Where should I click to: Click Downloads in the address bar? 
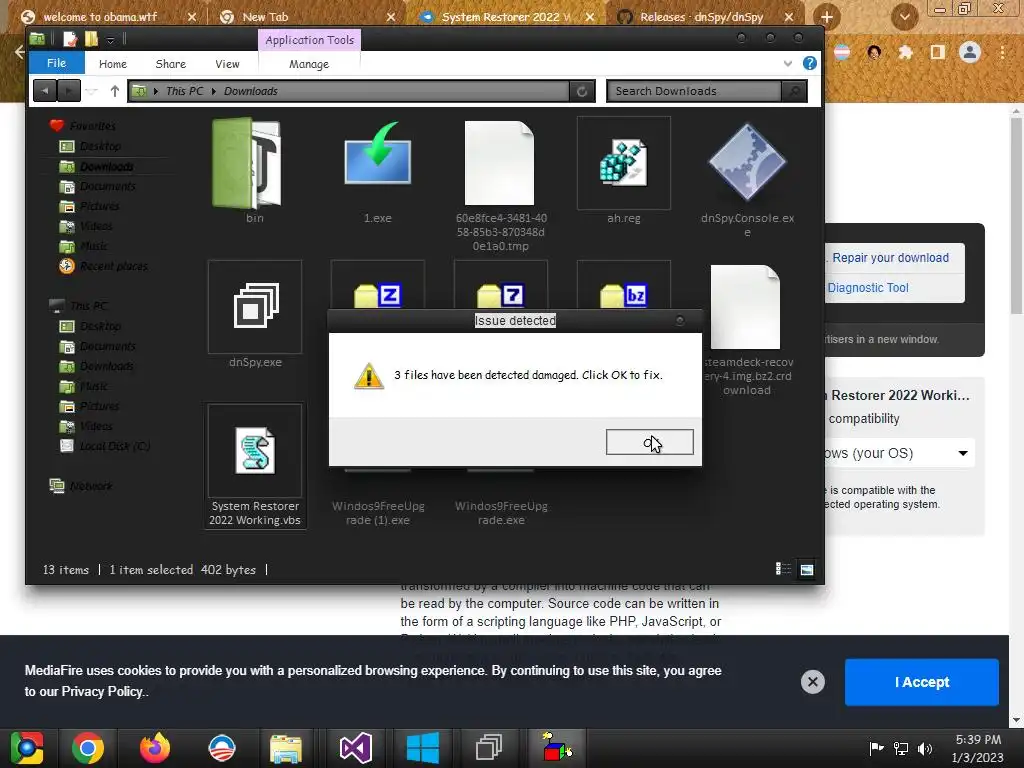point(251,91)
